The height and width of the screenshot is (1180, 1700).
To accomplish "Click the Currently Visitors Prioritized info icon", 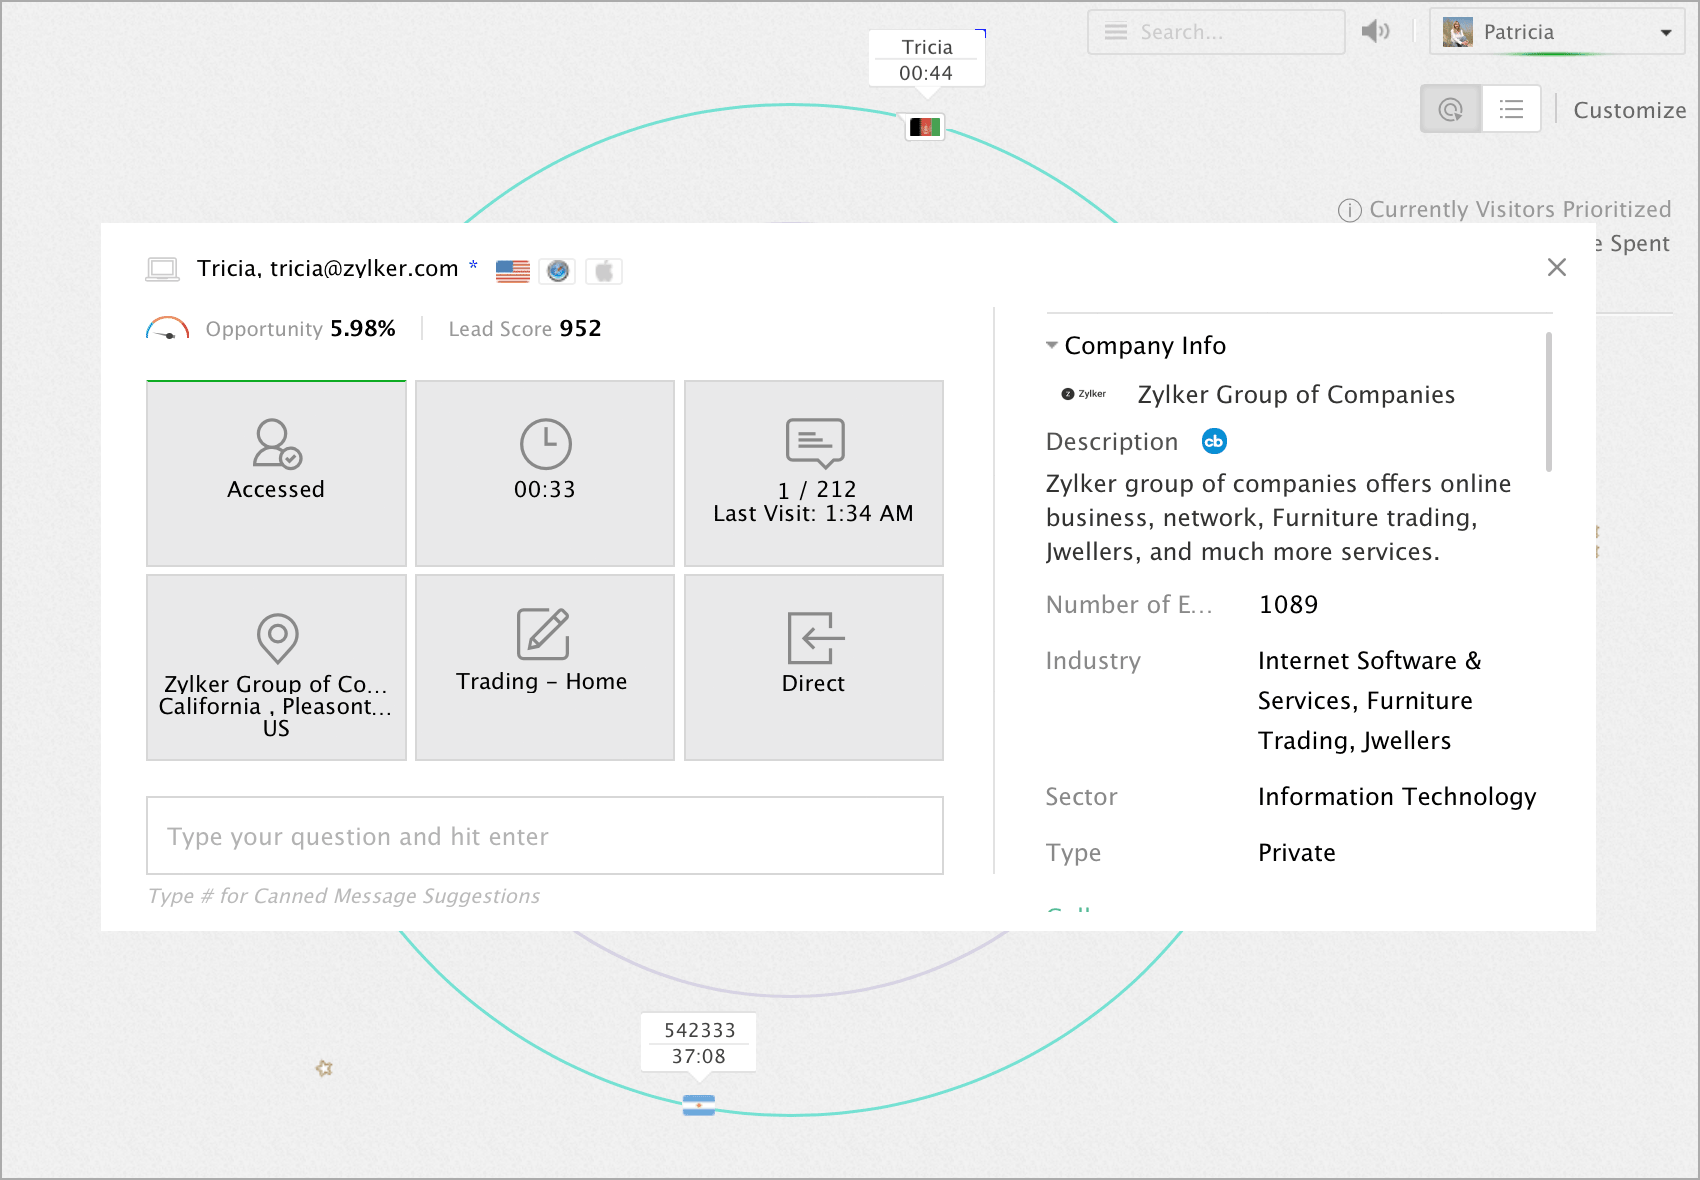I will coord(1349,210).
